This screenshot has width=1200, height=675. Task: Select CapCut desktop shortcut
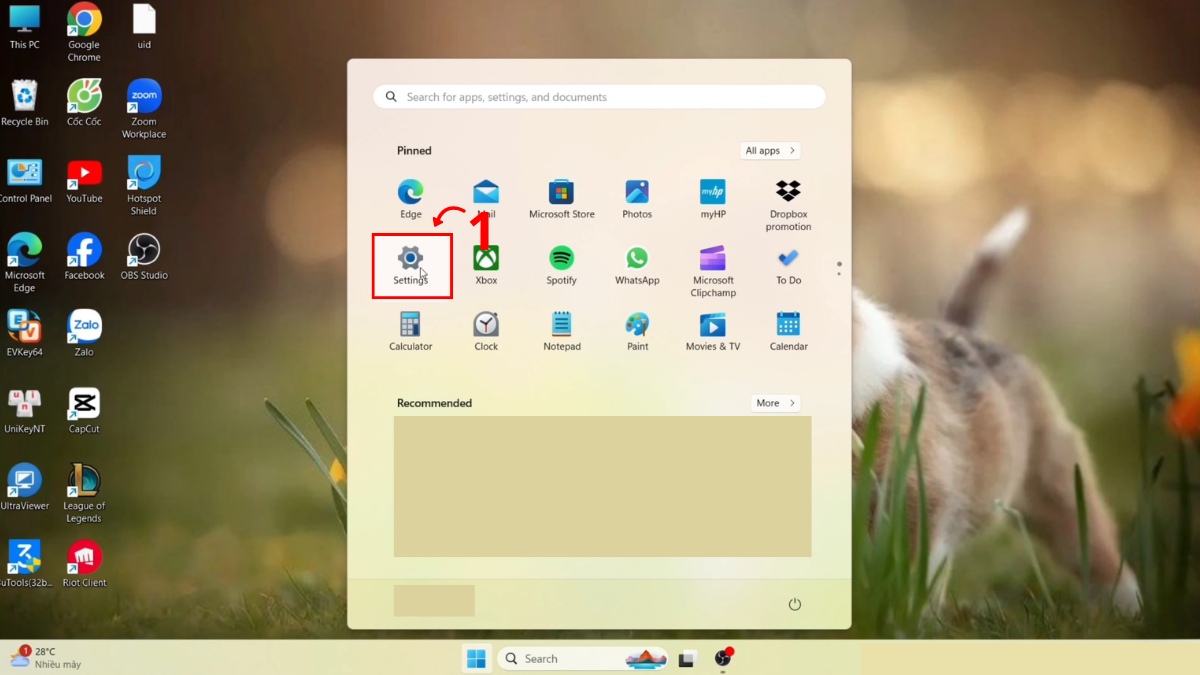coord(84,411)
